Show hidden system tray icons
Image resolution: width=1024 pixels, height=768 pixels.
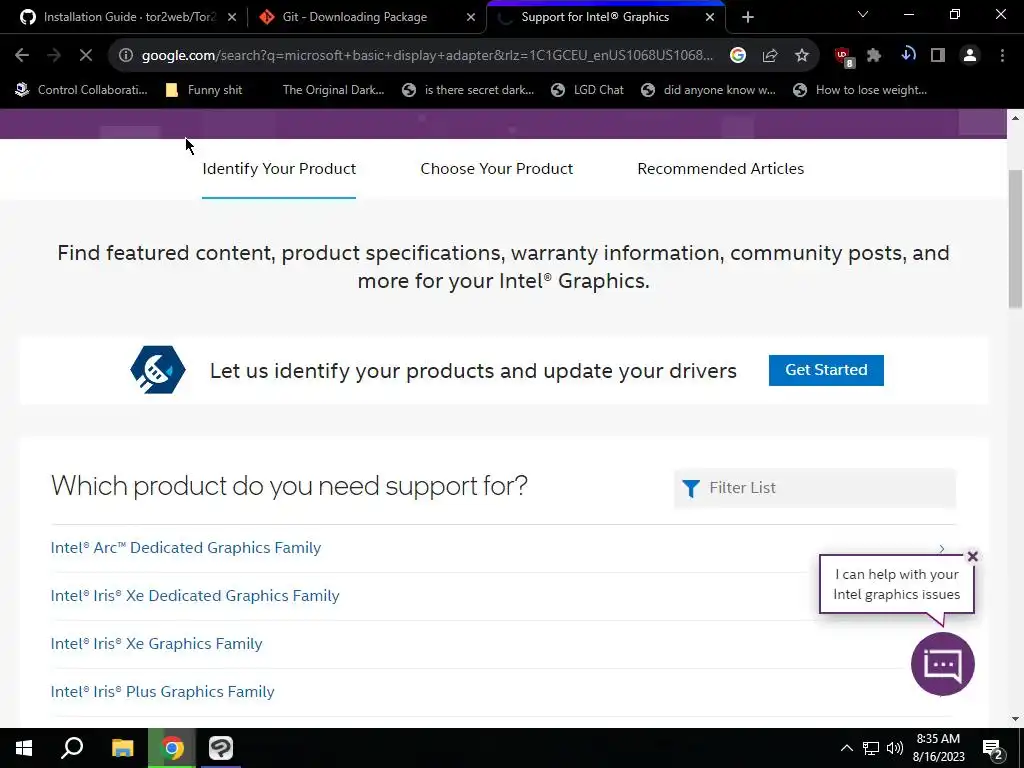846,748
